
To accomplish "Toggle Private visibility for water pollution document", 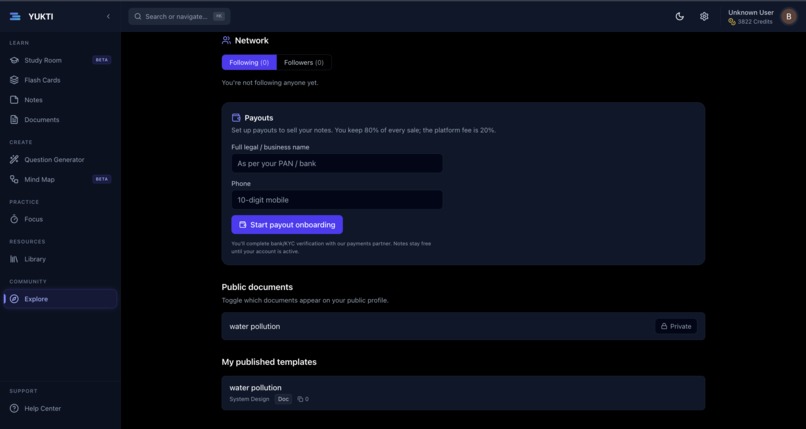I will tap(676, 326).
